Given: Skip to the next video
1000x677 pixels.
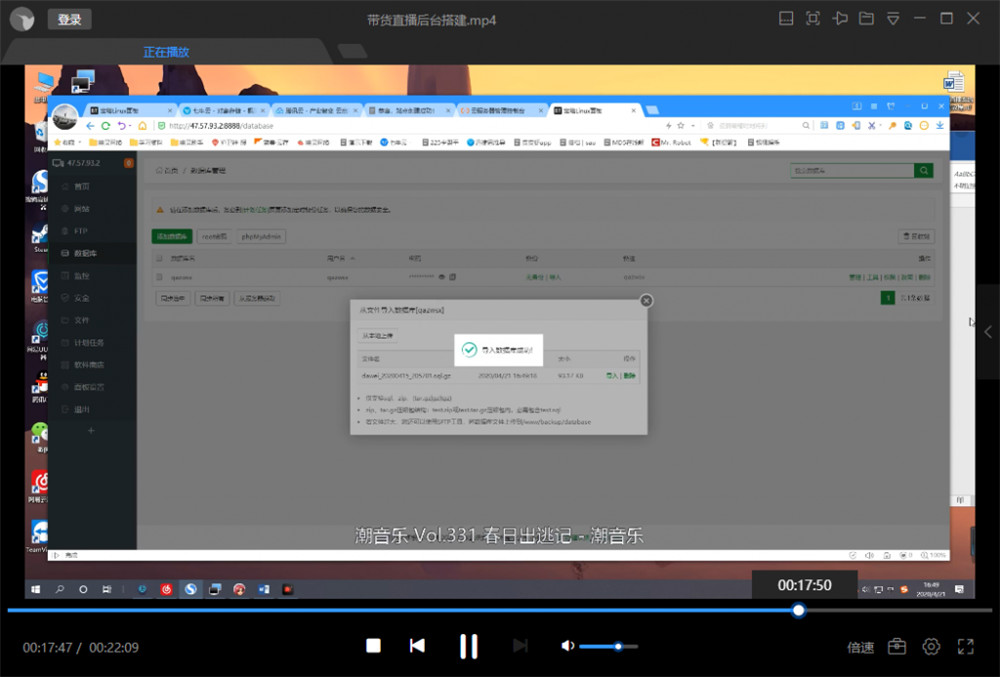Looking at the screenshot, I should pos(520,646).
